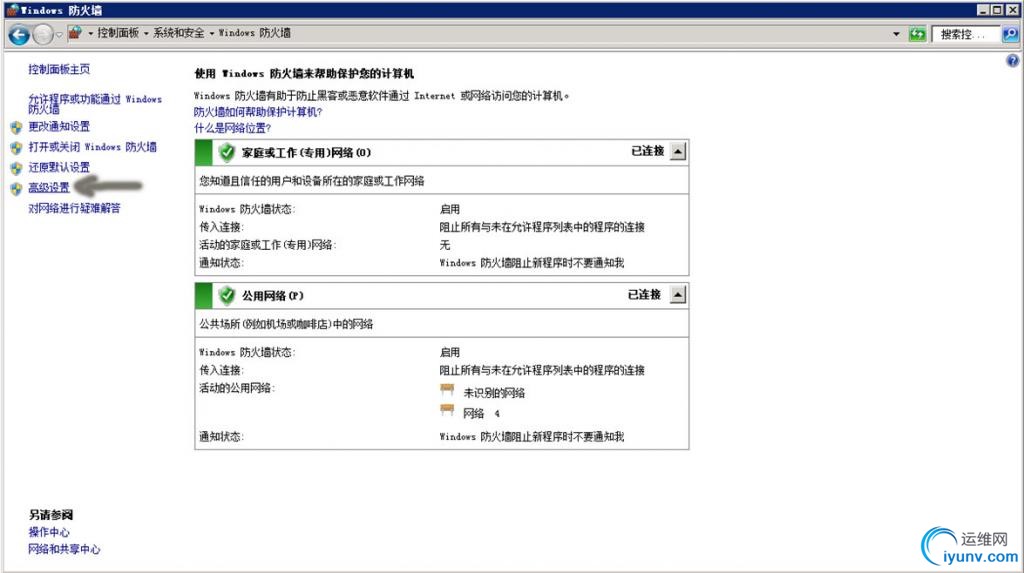Click shield icon beside 高级设置

click(x=16, y=189)
